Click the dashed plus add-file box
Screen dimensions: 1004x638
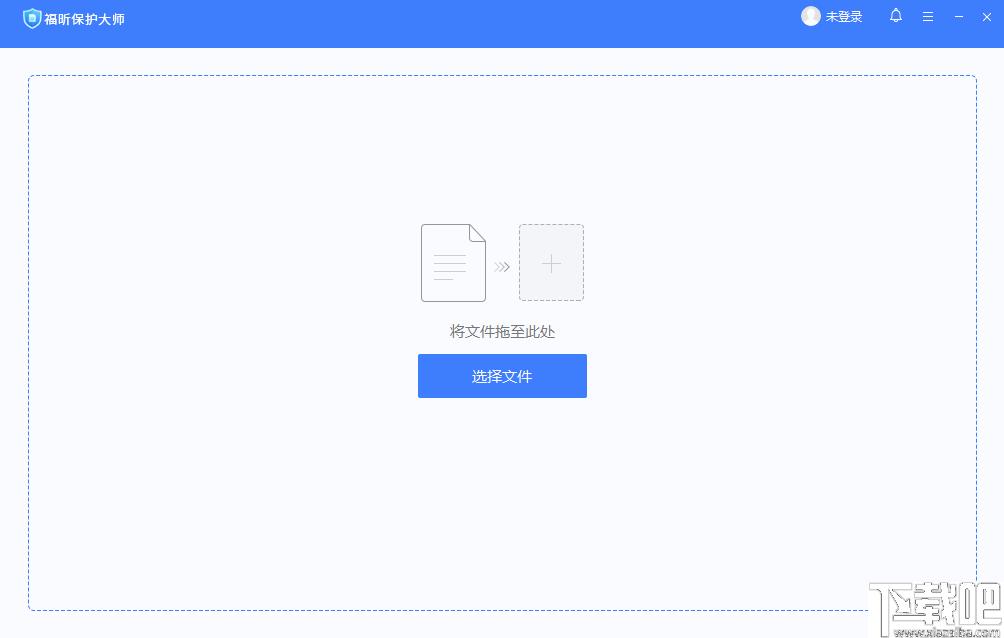[x=551, y=263]
